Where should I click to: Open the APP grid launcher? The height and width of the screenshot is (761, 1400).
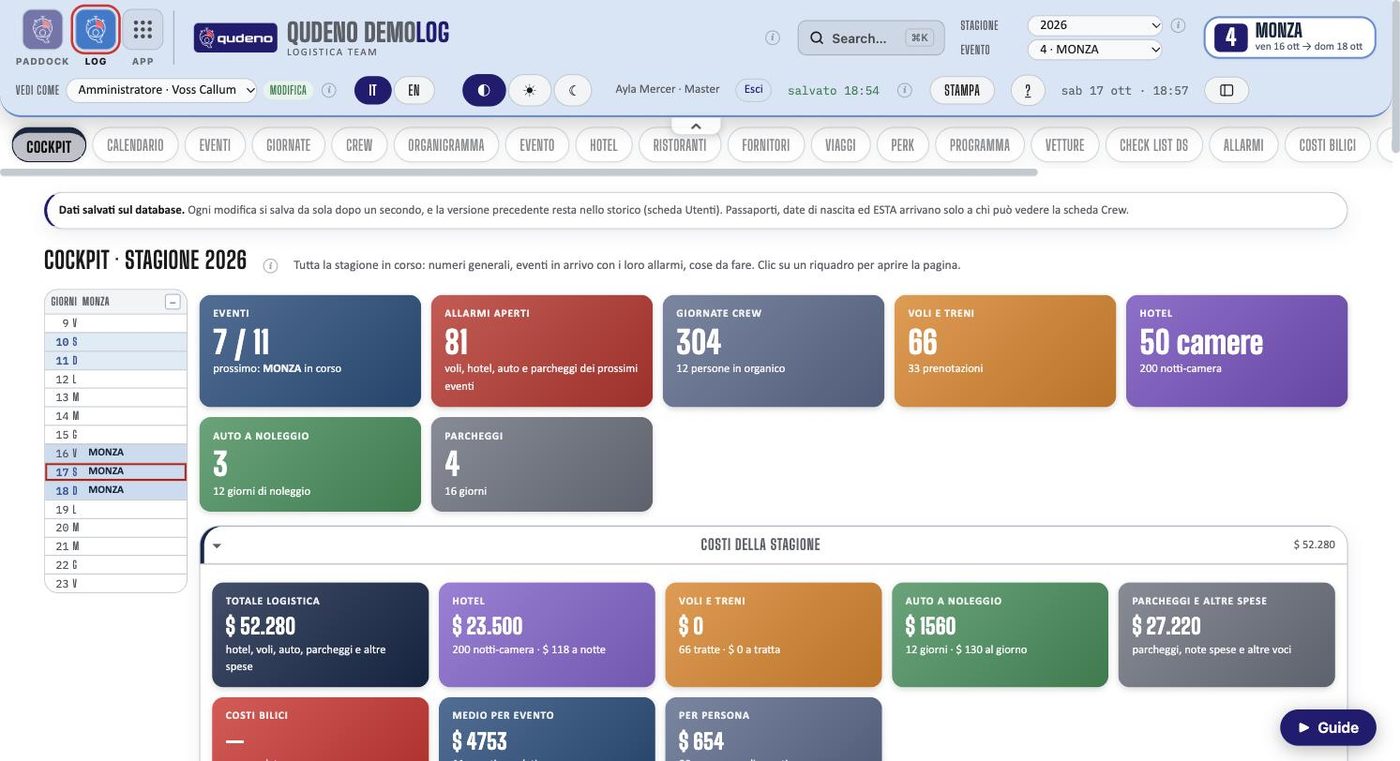click(143, 30)
